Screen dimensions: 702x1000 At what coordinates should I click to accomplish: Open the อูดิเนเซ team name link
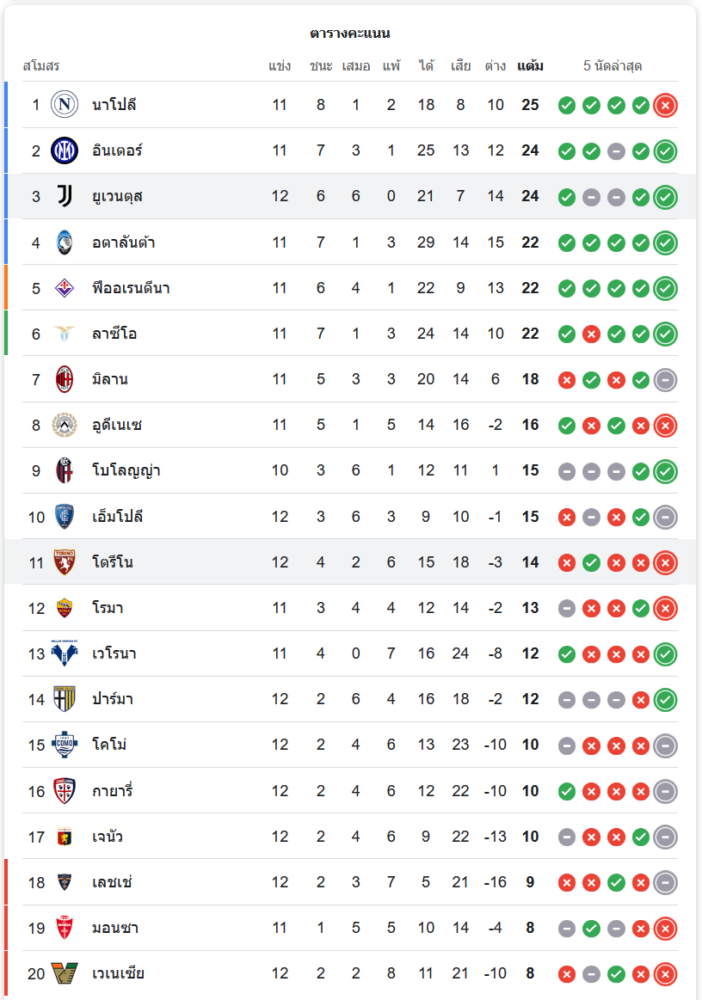click(x=117, y=425)
